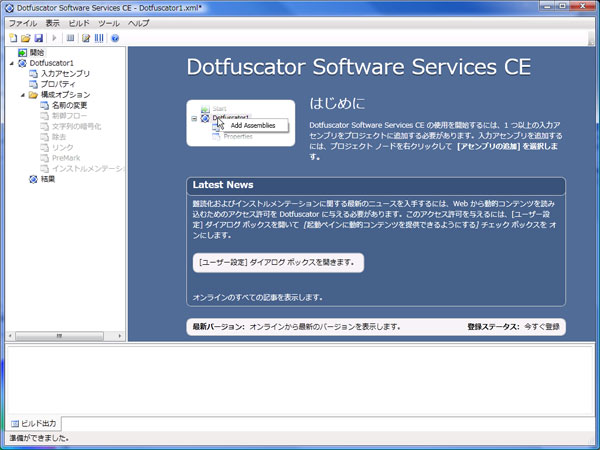Select the 入力アセンブリ tree item

65,73
